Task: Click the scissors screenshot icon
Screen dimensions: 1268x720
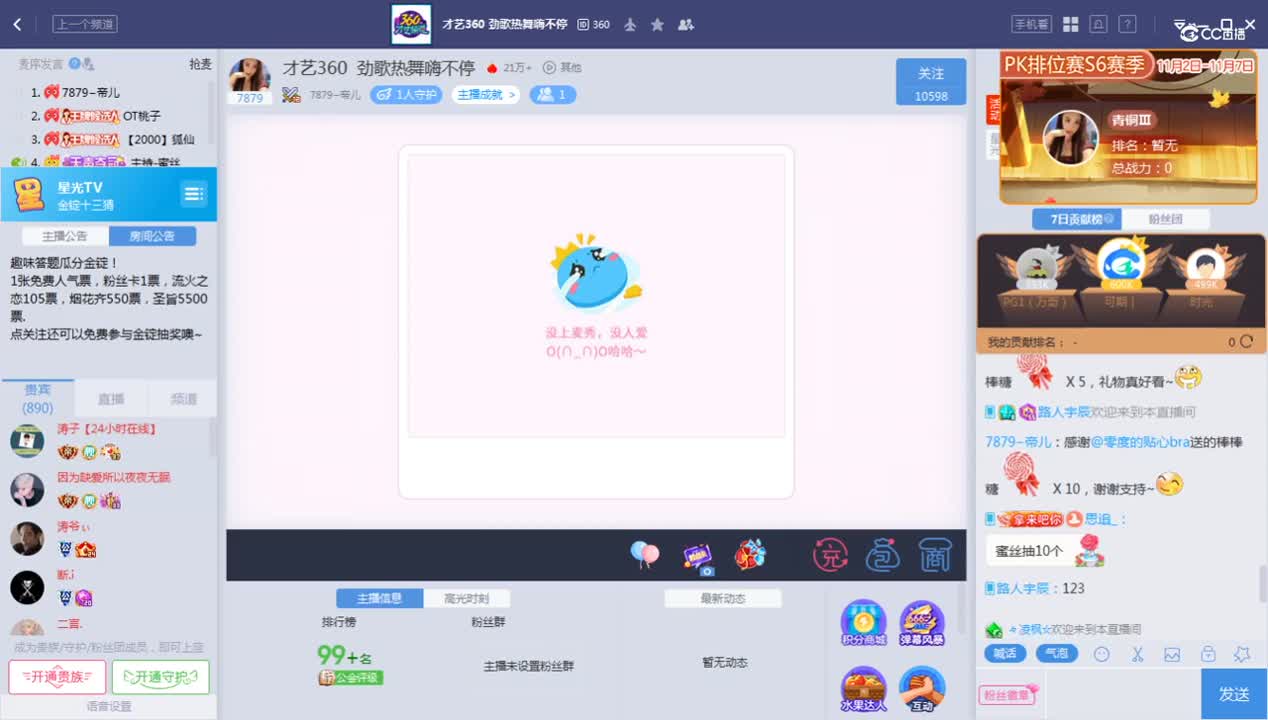Action: click(1137, 654)
